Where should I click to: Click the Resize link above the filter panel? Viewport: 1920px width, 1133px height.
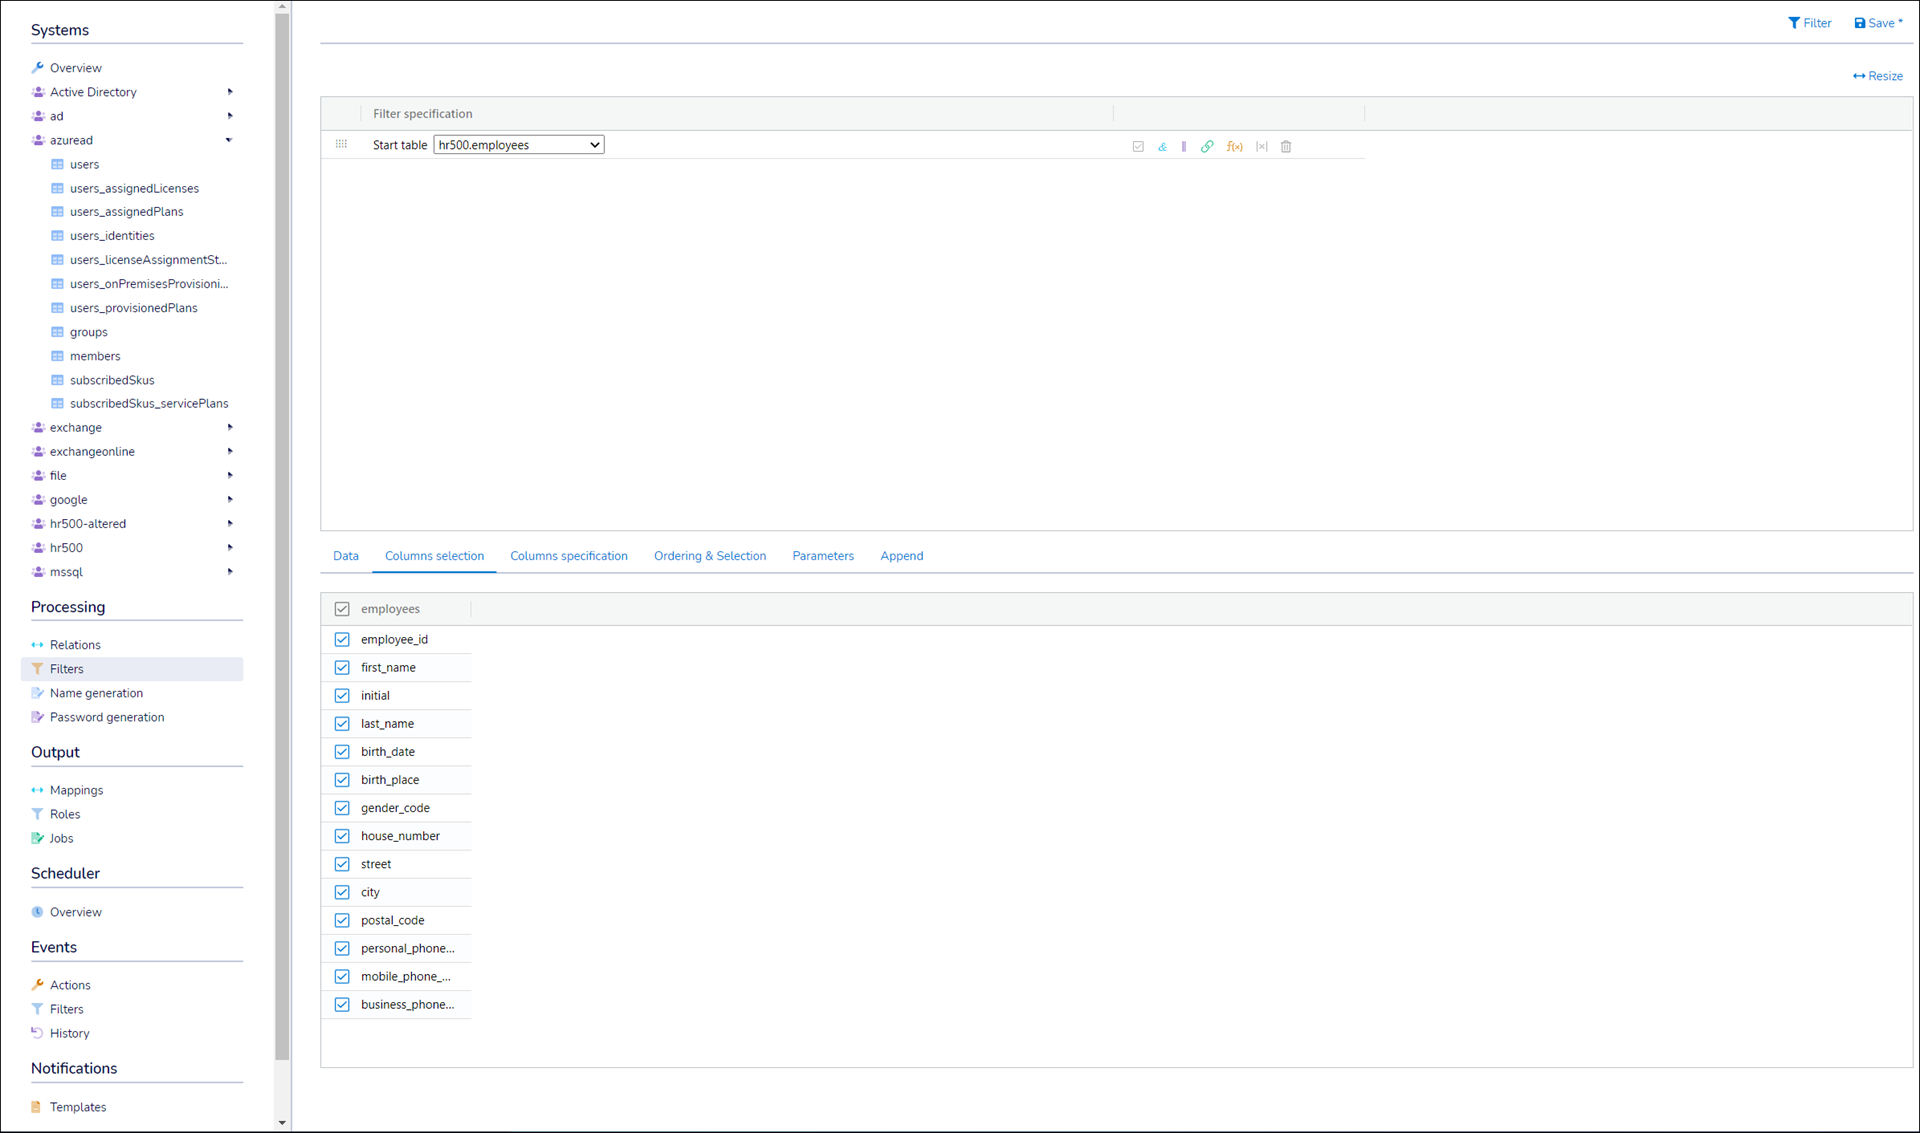(x=1884, y=76)
